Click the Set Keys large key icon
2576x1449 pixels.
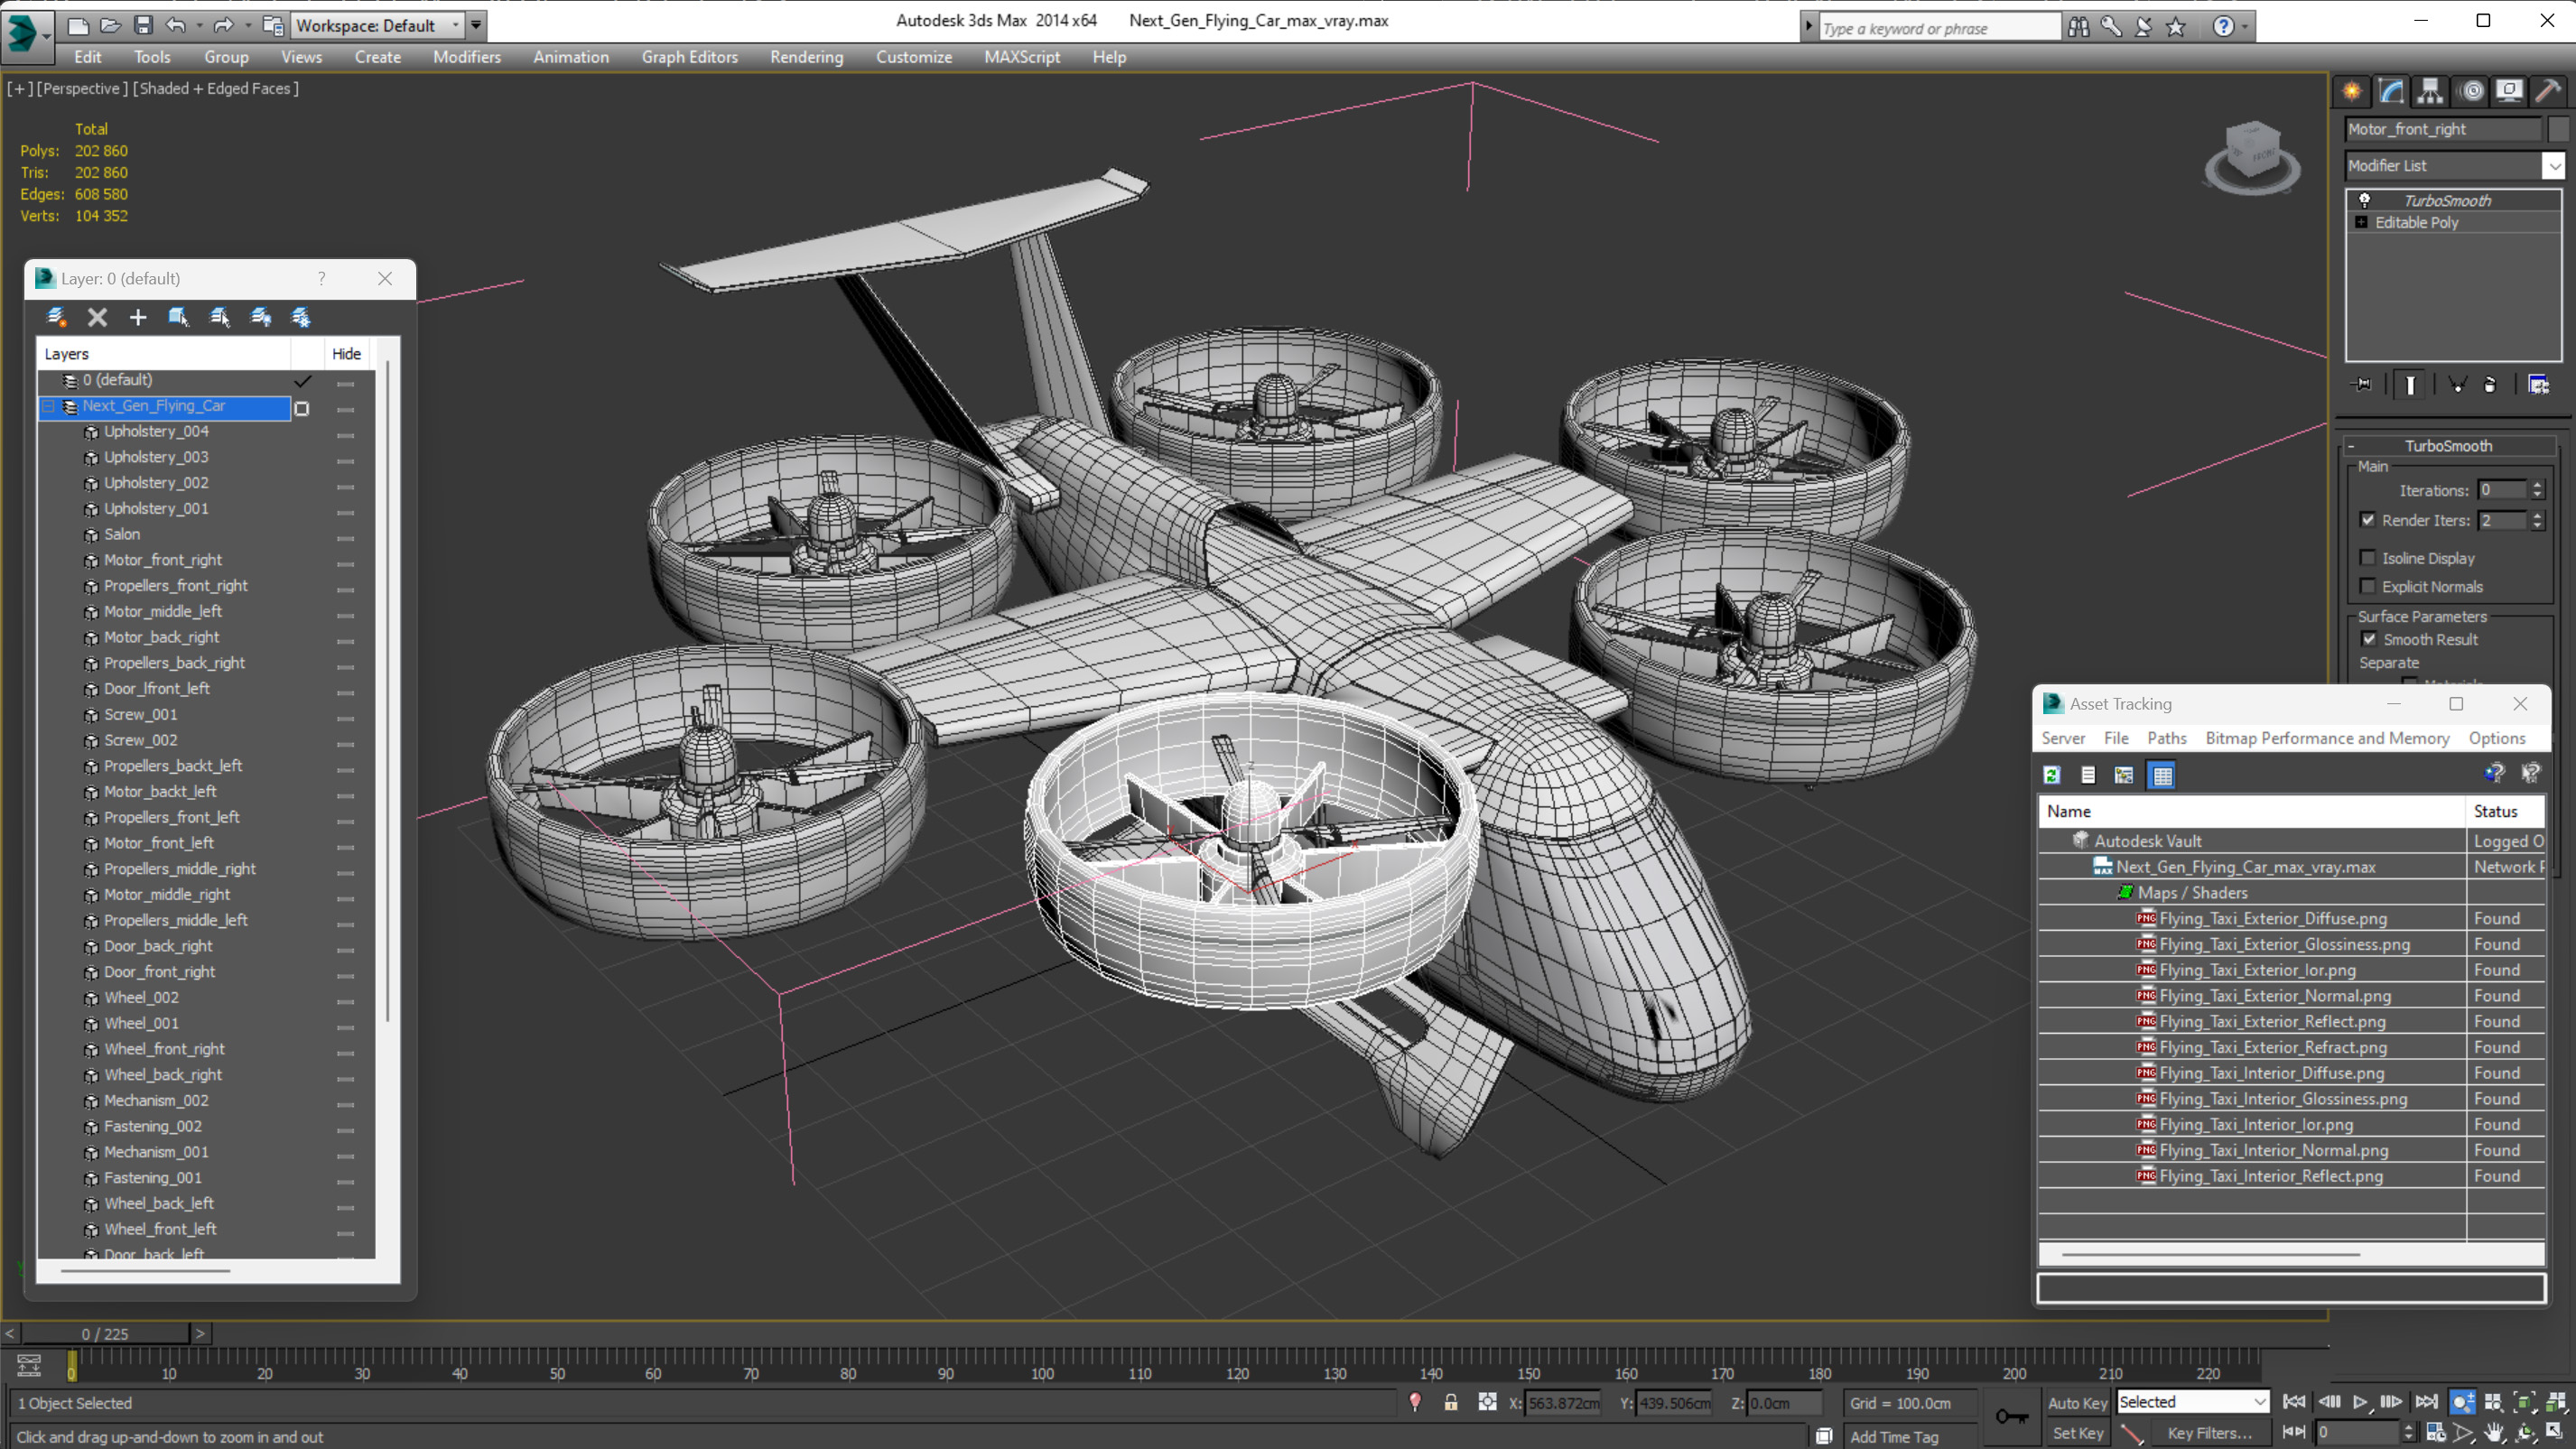(x=2012, y=1416)
